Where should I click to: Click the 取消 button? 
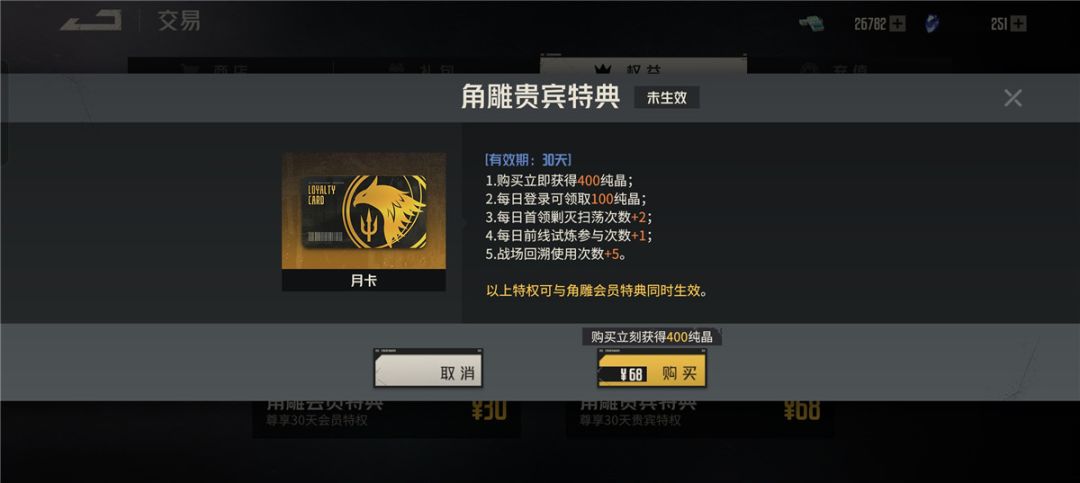click(428, 368)
